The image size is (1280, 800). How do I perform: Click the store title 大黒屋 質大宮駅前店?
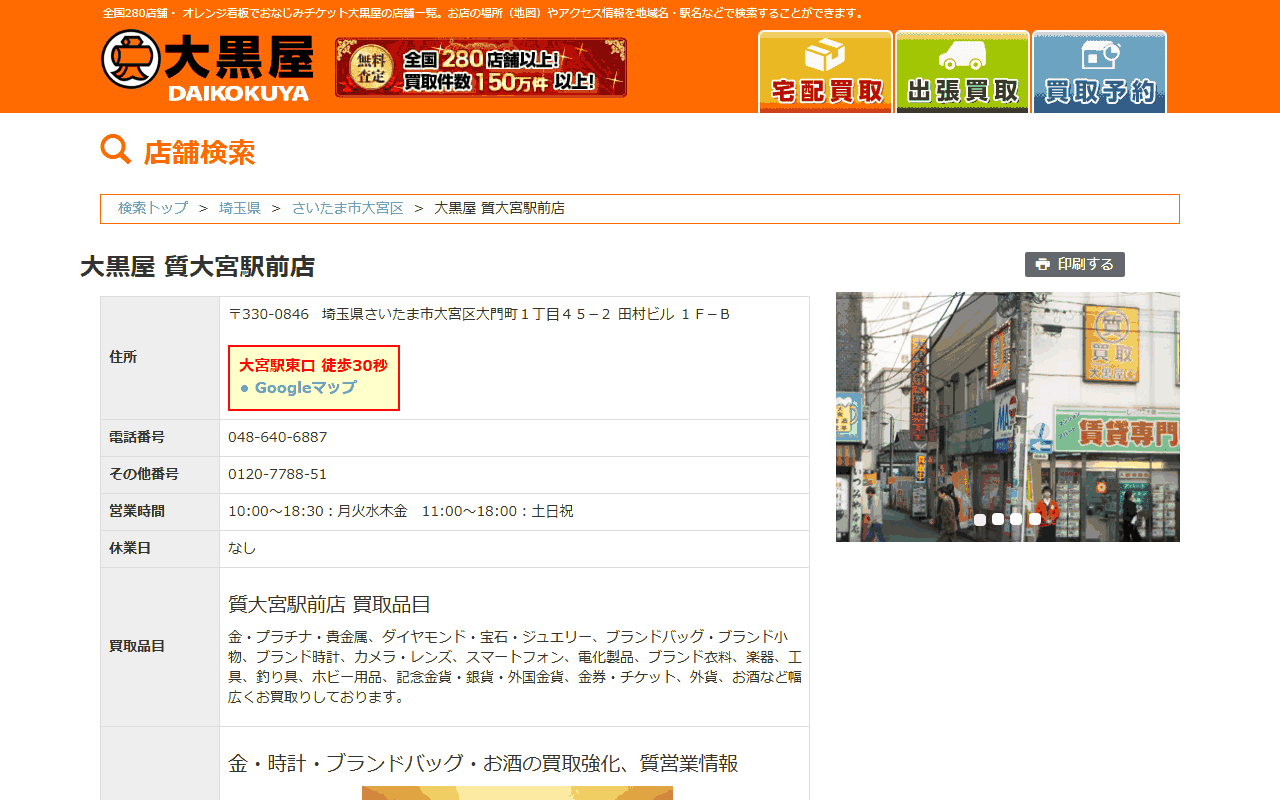tap(198, 267)
